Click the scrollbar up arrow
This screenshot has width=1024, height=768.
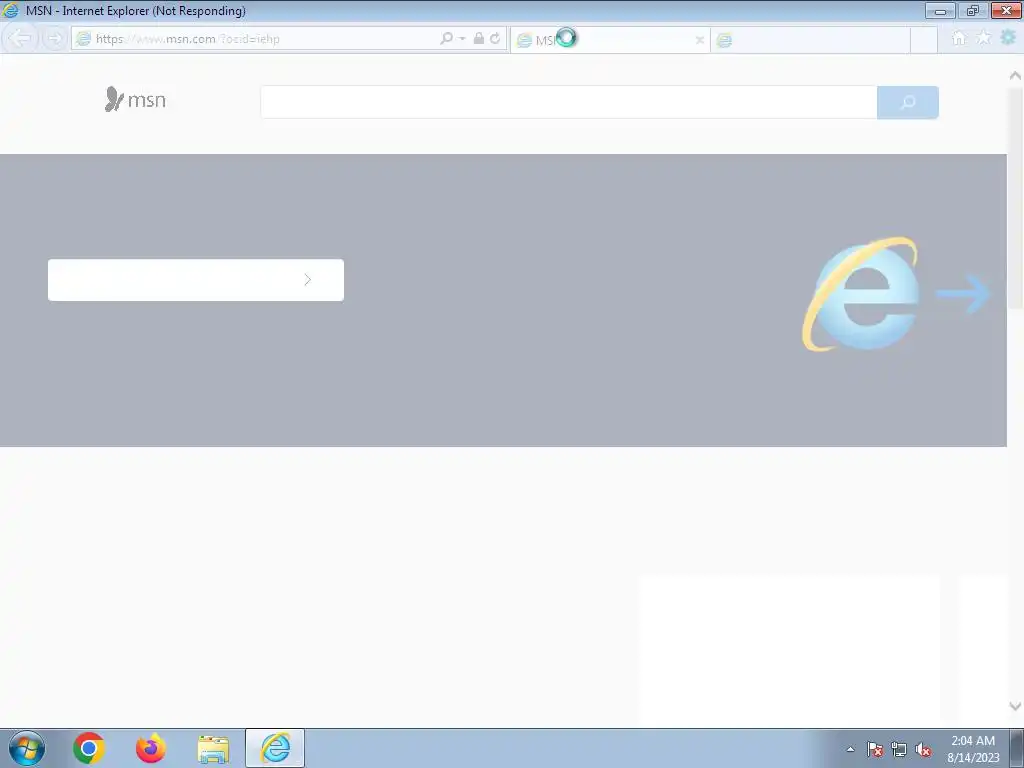click(x=1015, y=76)
